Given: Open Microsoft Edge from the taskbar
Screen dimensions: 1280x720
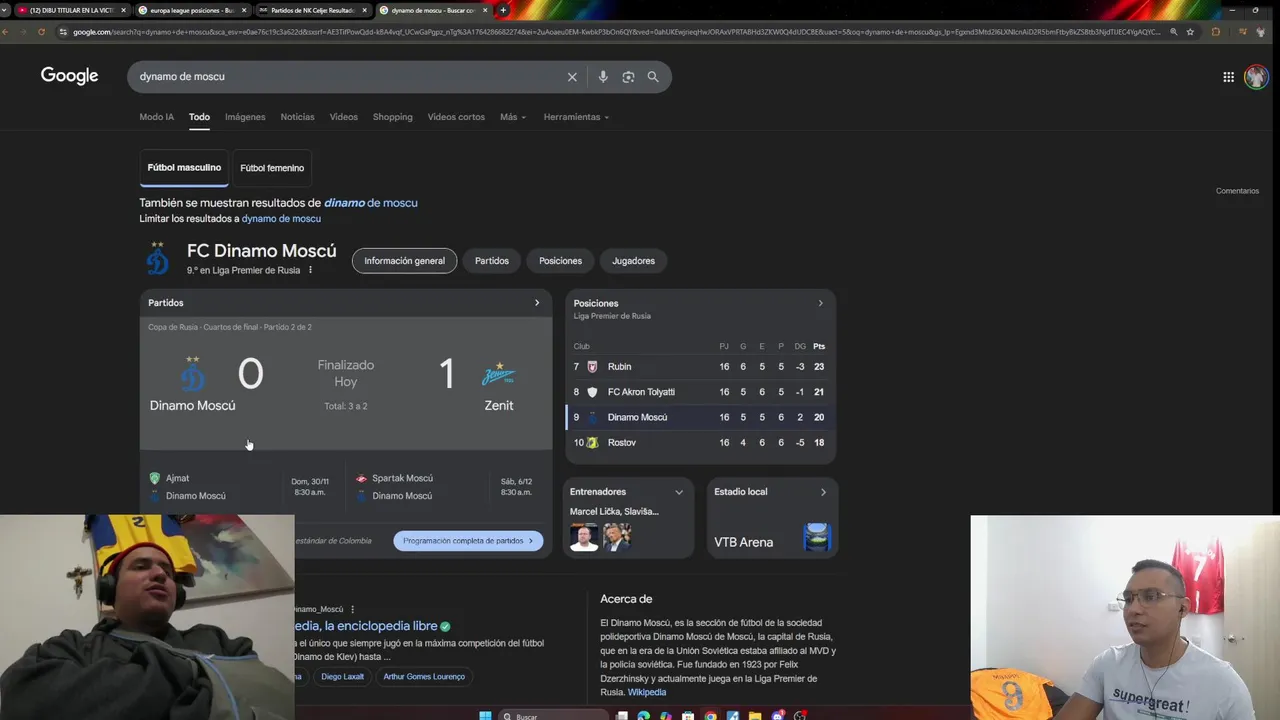Looking at the screenshot, I should (643, 715).
